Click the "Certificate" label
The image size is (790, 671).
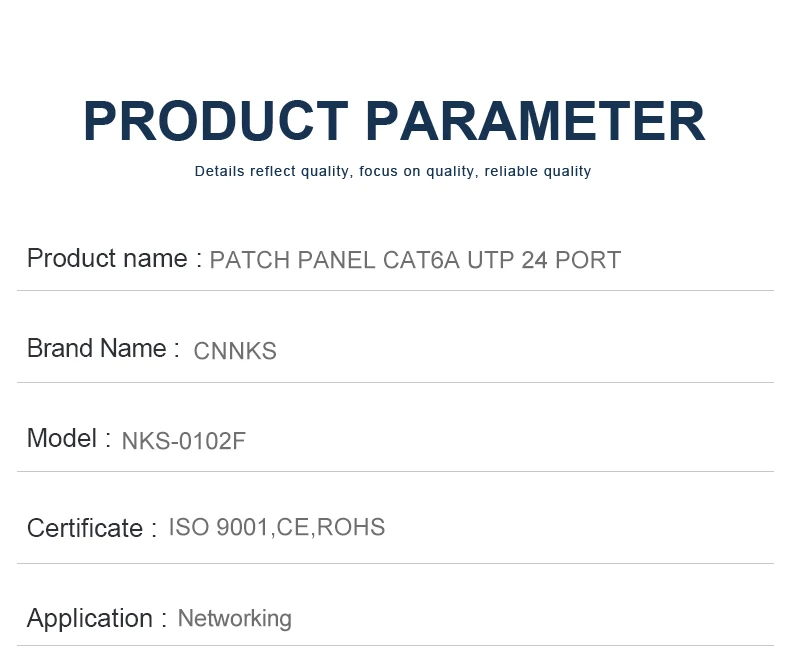click(85, 529)
